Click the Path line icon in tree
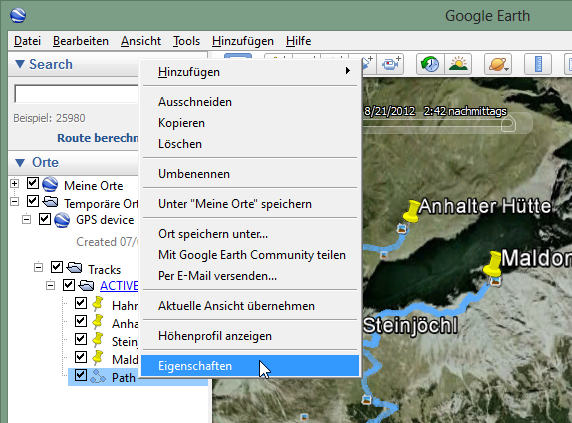Viewport: 572px width, 423px height. click(x=98, y=376)
